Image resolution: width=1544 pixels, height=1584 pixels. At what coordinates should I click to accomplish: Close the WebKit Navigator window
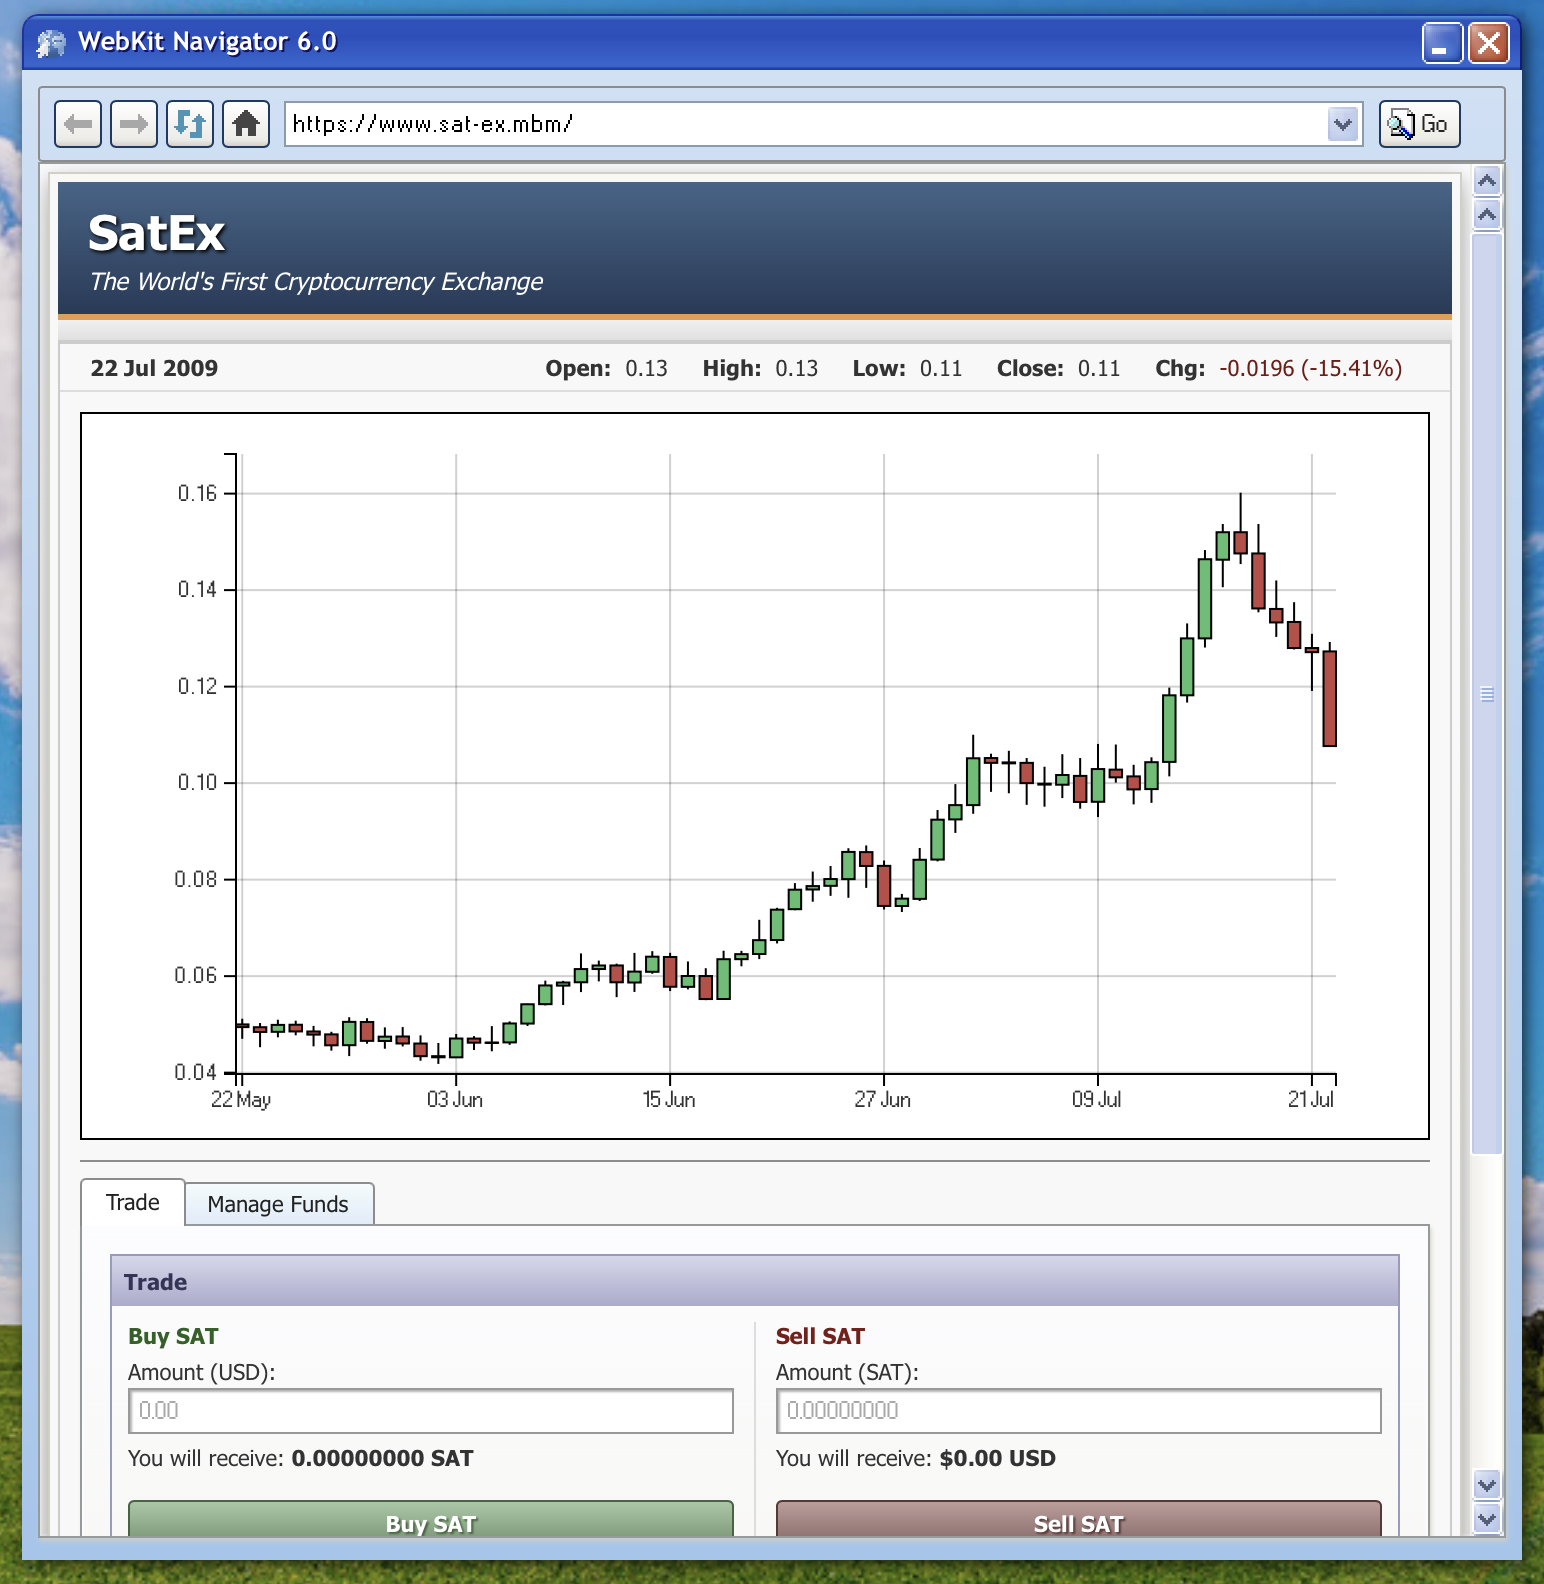(1489, 43)
